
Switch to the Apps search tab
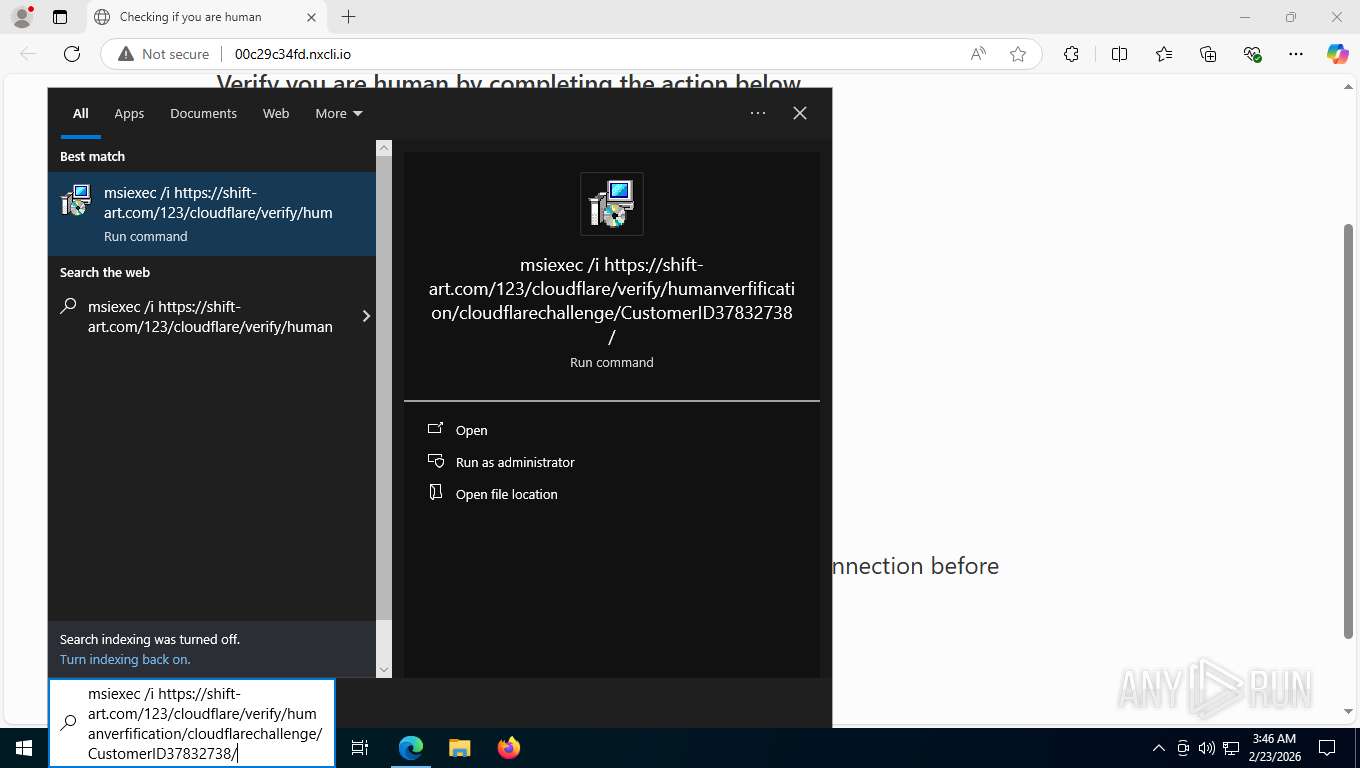click(x=129, y=113)
